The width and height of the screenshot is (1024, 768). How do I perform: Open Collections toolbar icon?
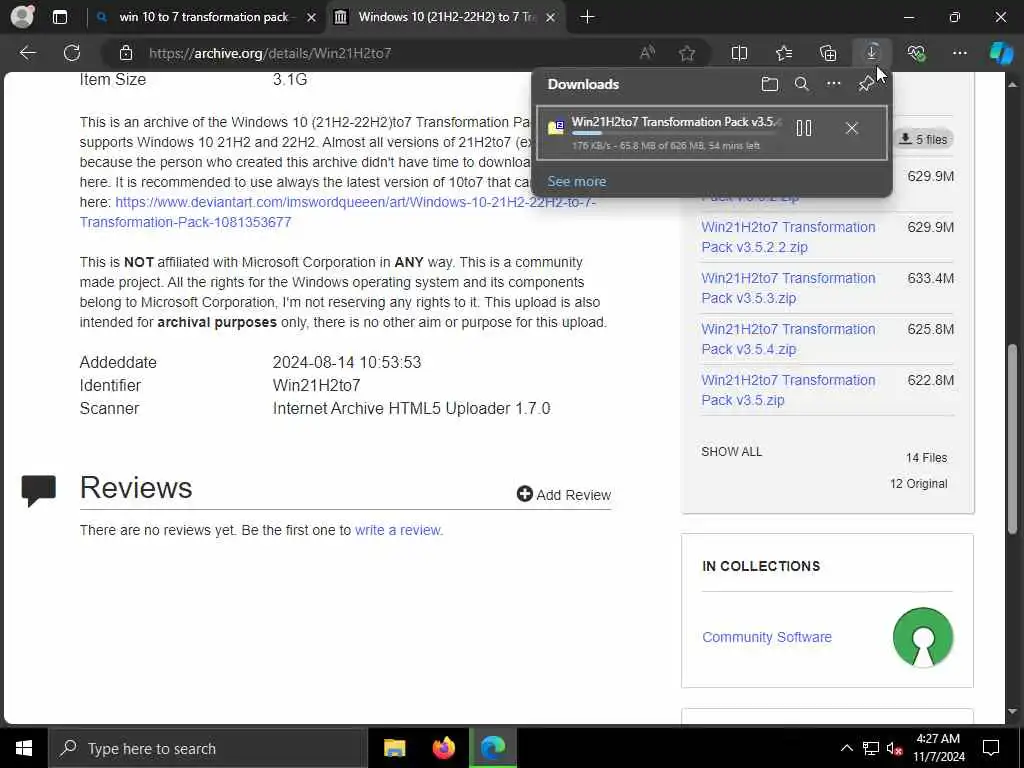pyautogui.click(x=827, y=53)
